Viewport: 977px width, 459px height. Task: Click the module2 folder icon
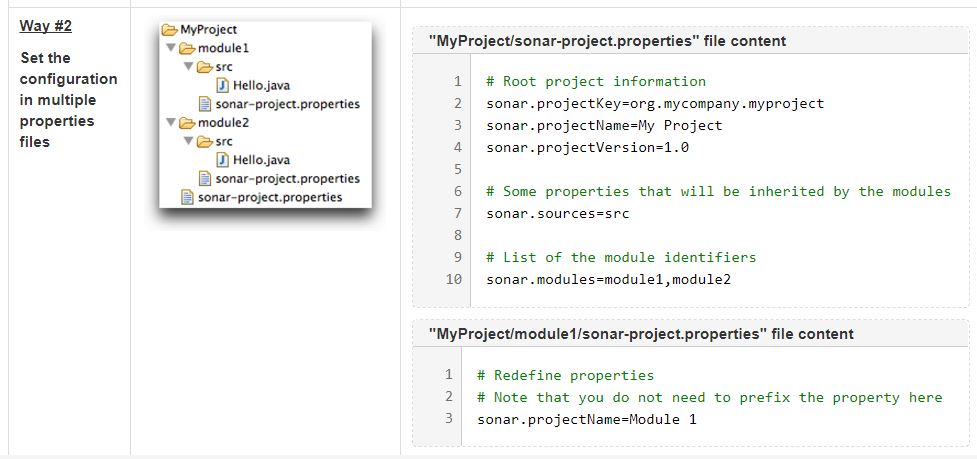tap(188, 123)
